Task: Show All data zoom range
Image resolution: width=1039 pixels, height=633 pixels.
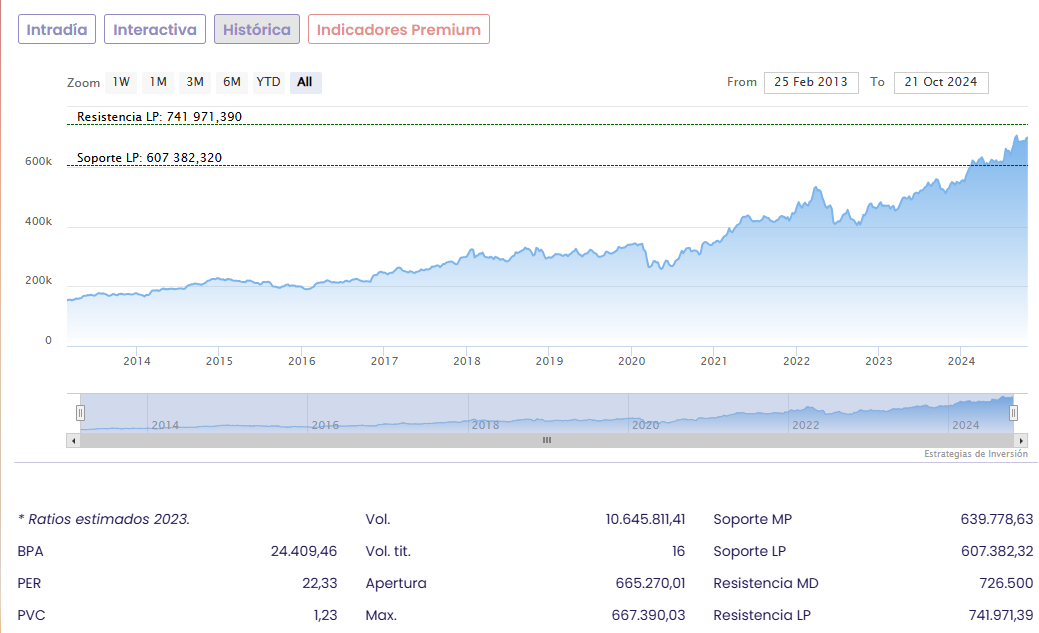Action: 305,82
